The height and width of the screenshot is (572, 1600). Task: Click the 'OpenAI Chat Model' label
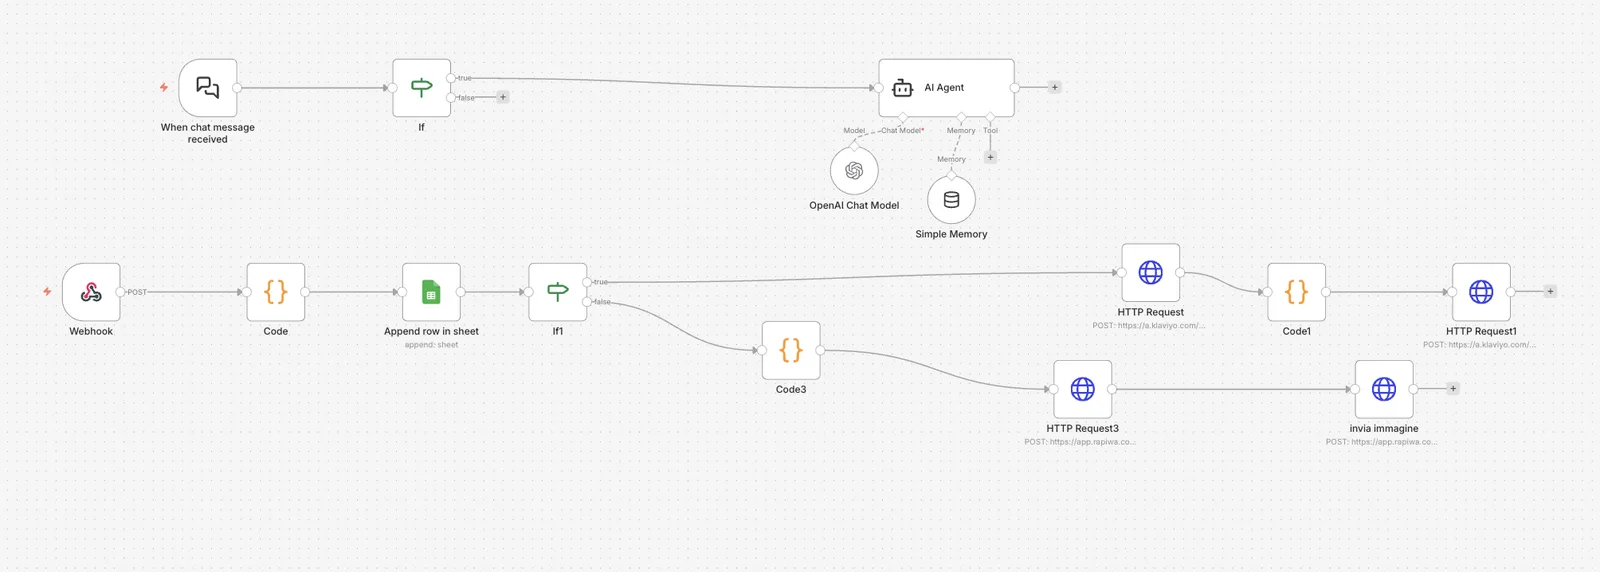854,206
